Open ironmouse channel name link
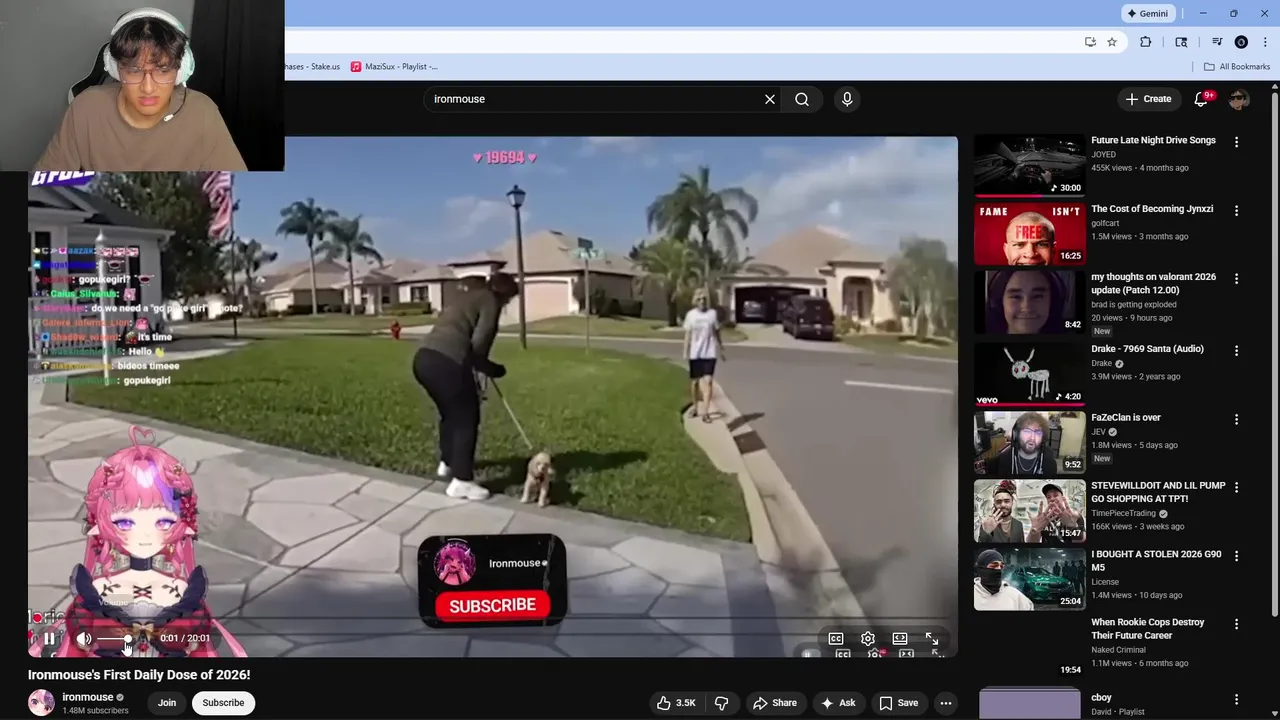Viewport: 1280px width, 720px height. coord(88,697)
